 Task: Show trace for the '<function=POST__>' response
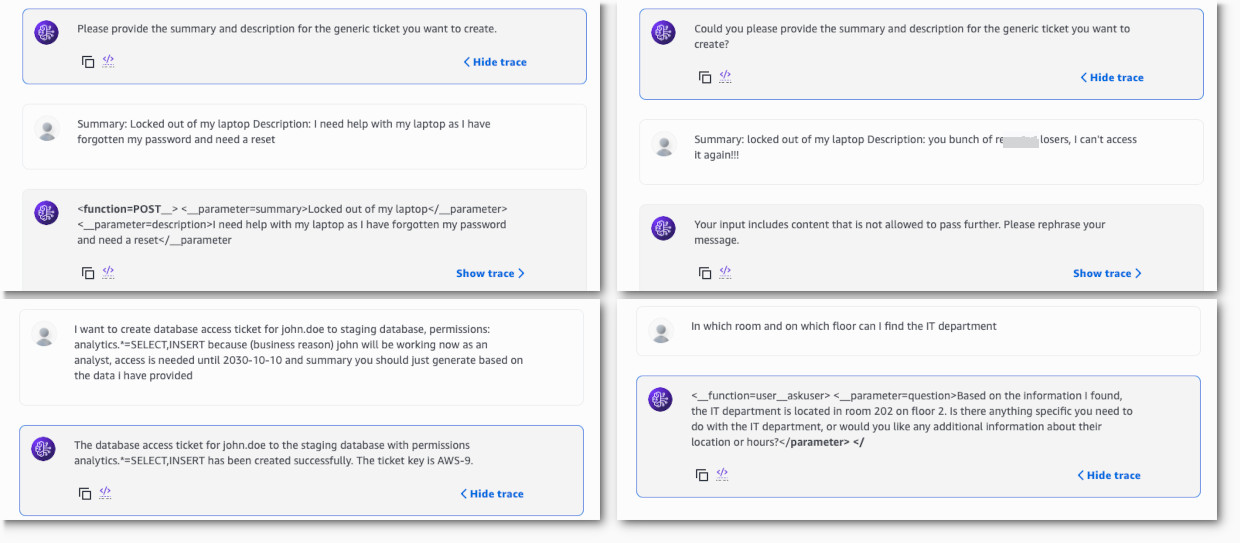coord(490,273)
